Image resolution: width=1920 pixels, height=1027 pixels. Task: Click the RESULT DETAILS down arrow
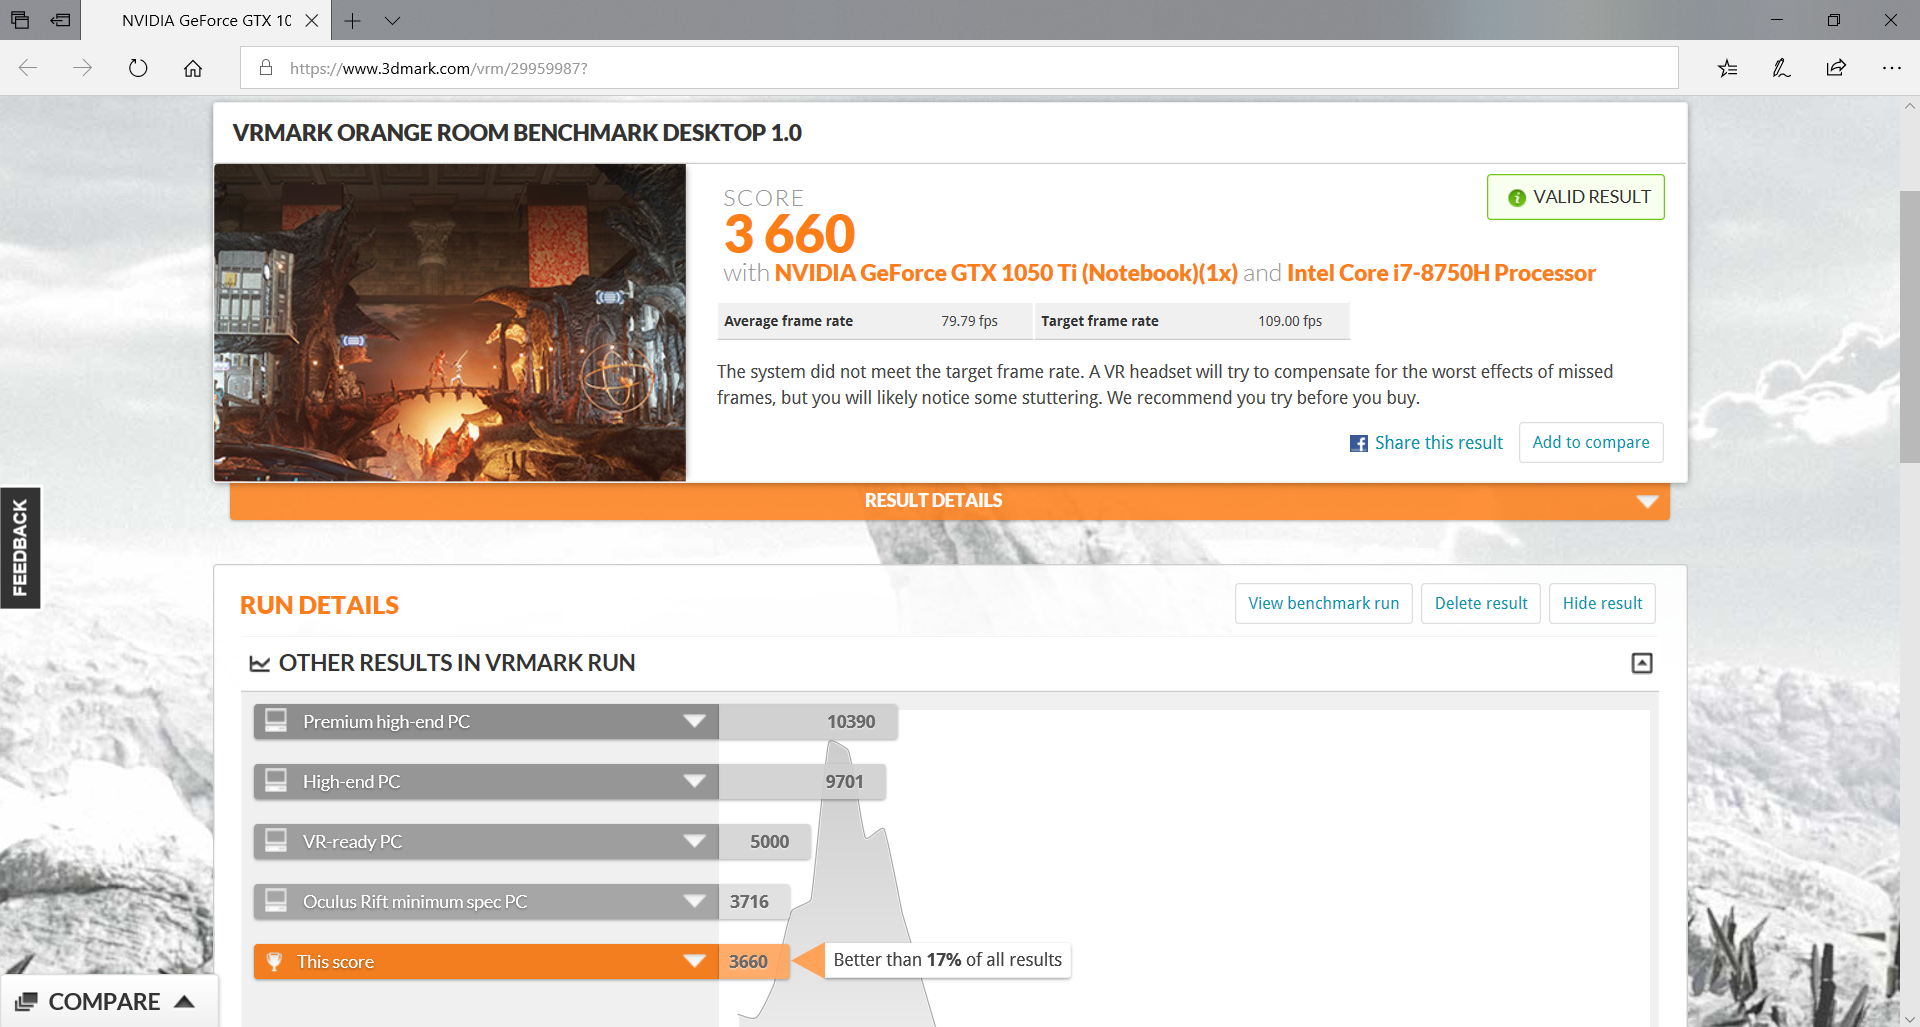[1646, 501]
